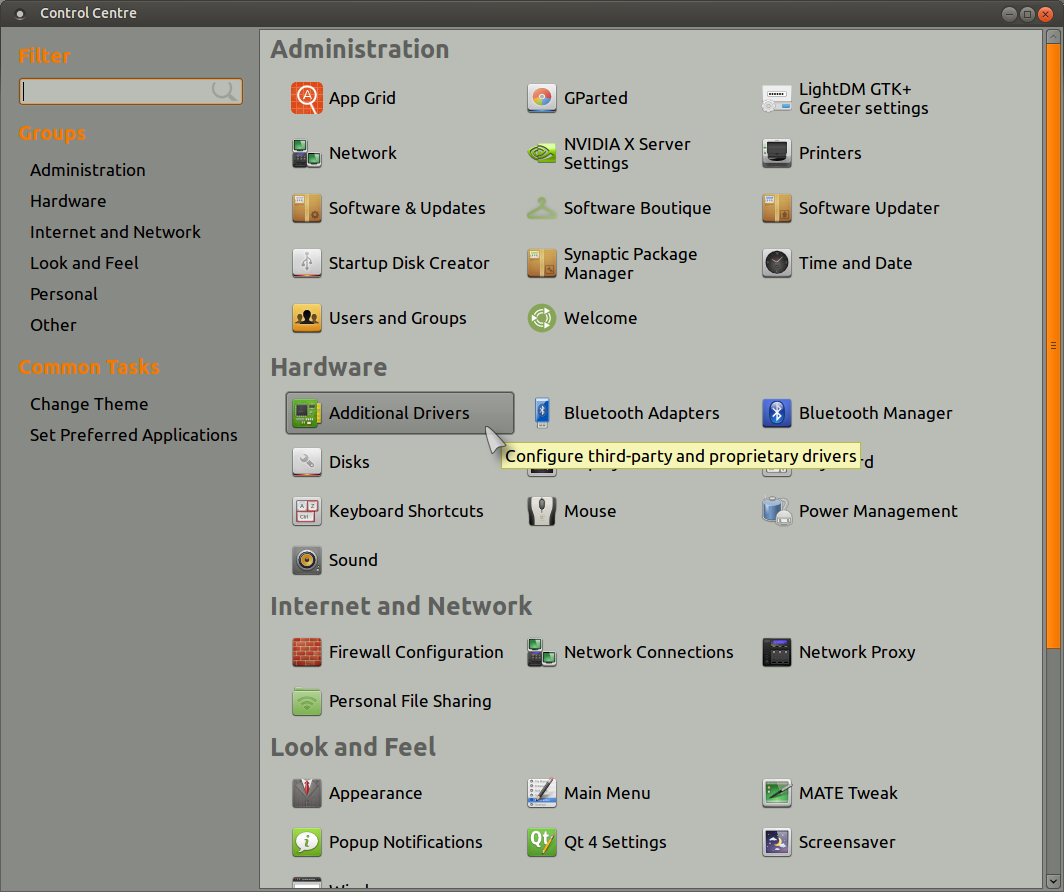
Task: Open the Qt 4 Settings icon
Action: coord(542,842)
